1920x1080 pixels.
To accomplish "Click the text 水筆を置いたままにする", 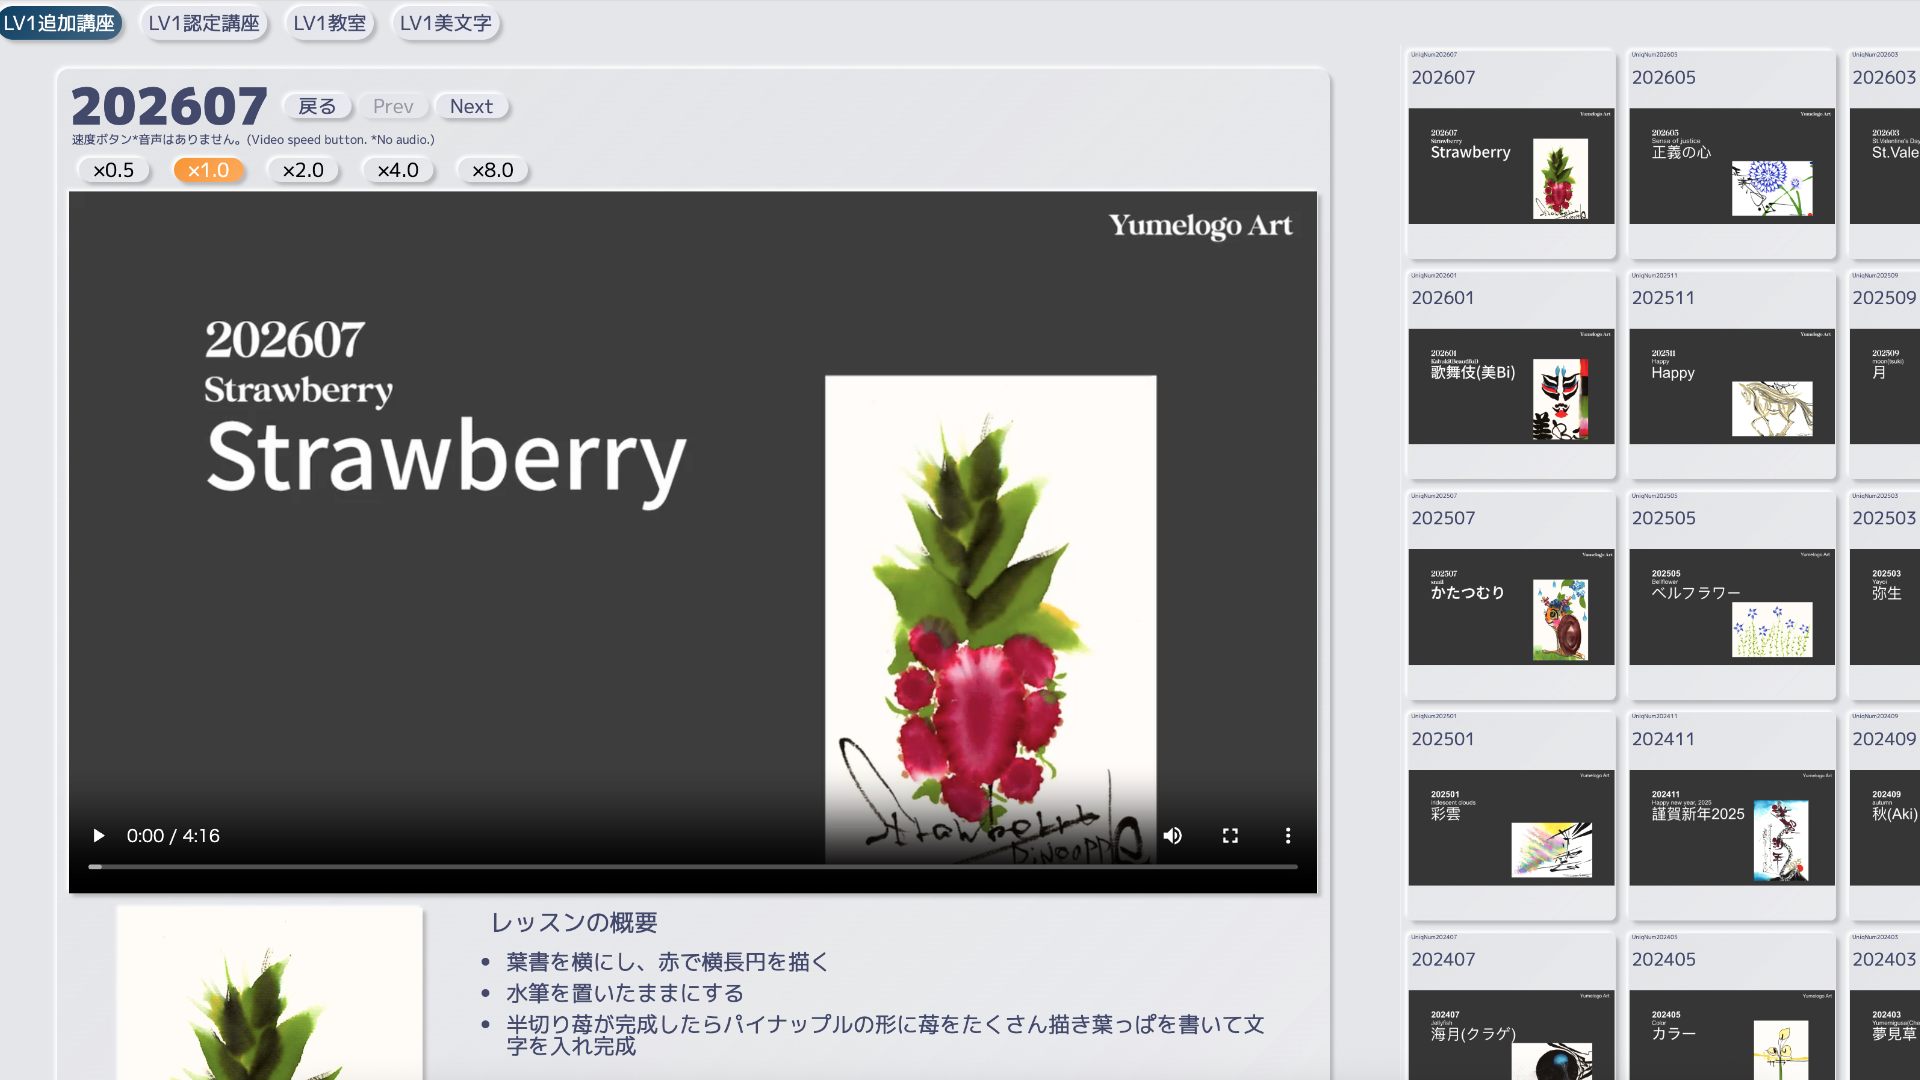I will [x=625, y=993].
